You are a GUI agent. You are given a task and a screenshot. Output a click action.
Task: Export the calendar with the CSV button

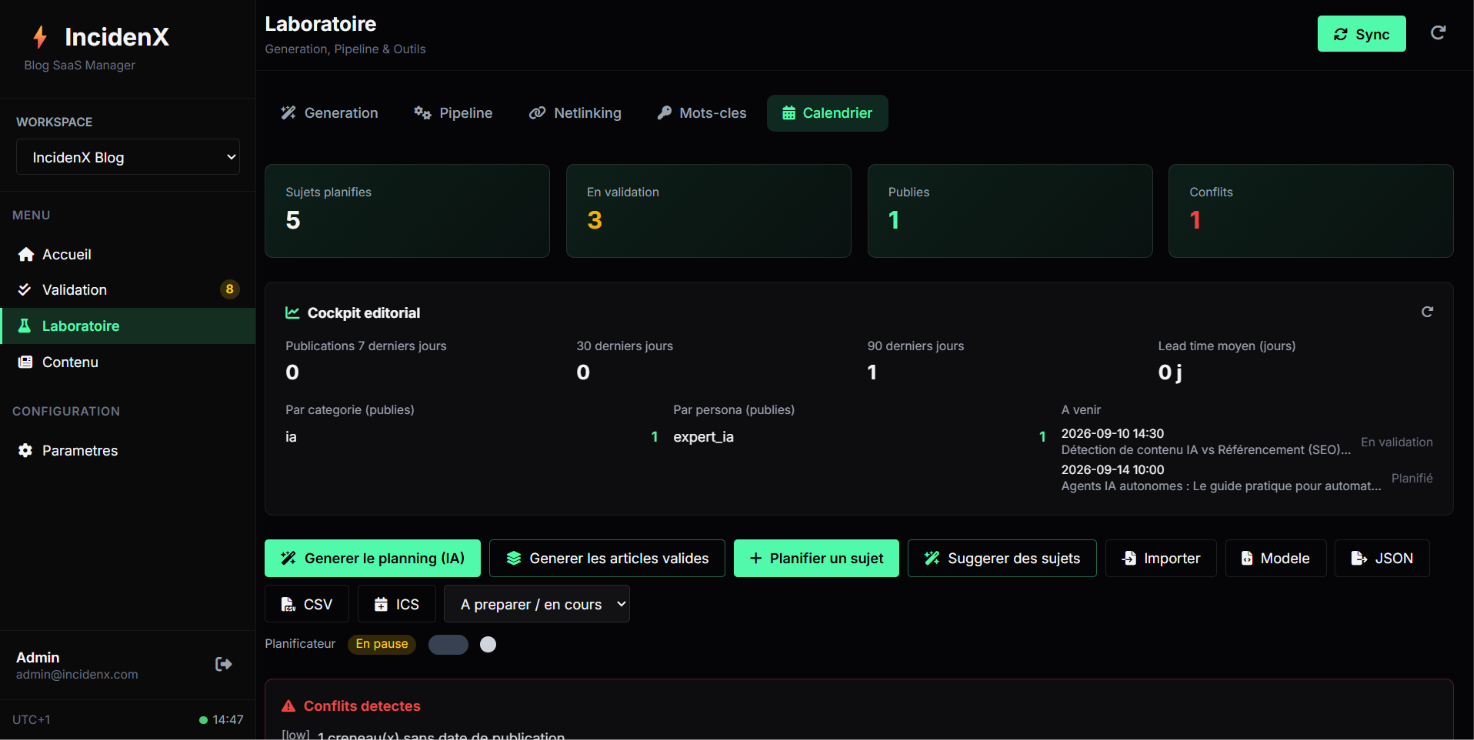tap(306, 604)
